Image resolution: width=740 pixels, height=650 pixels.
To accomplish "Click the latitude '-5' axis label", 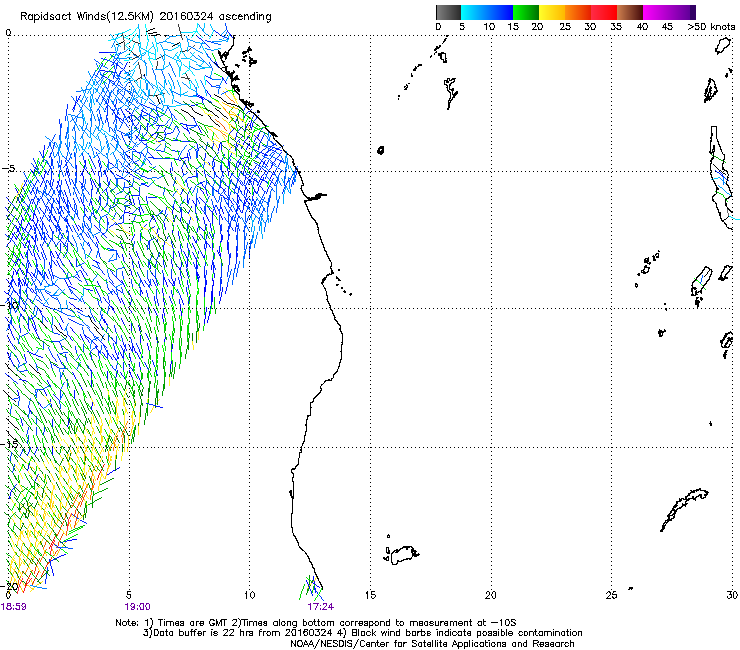I will pos(9,169).
